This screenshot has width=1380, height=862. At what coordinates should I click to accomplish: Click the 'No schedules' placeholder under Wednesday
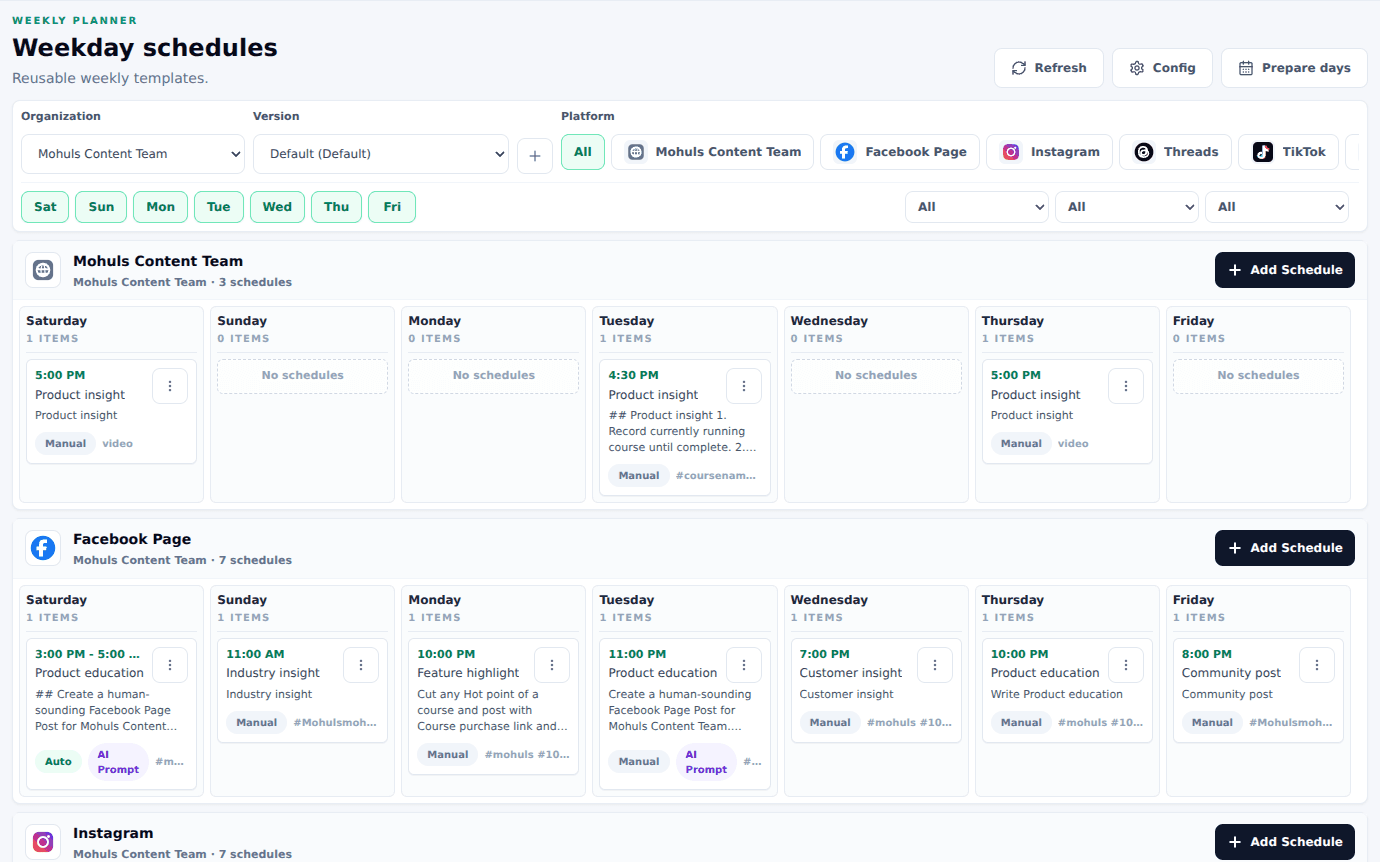[x=876, y=376]
